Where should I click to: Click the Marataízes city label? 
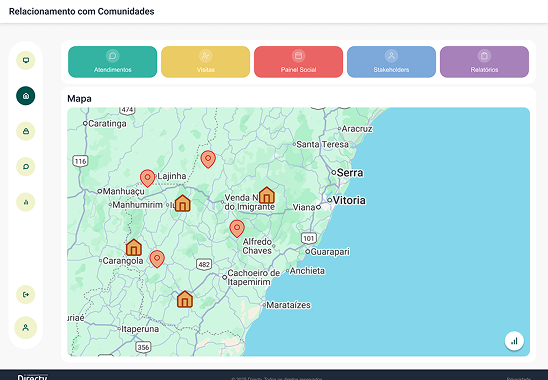(x=288, y=305)
